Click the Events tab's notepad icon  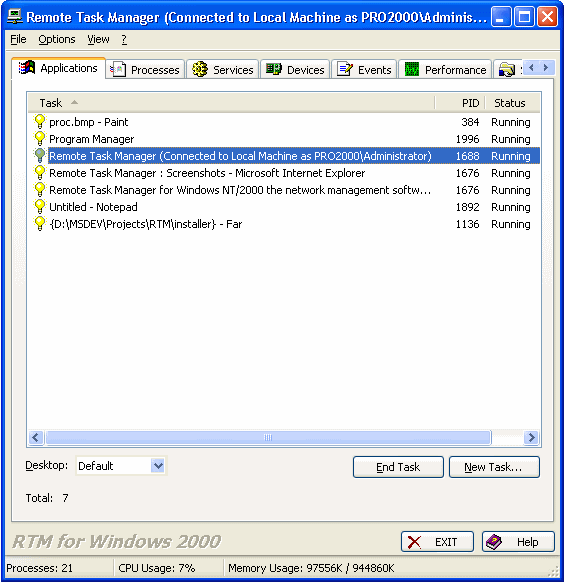point(345,69)
